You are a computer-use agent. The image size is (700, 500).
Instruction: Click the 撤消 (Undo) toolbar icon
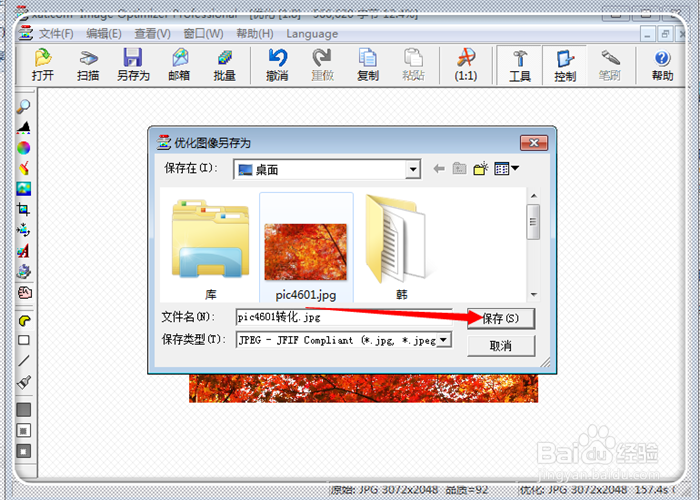277,65
